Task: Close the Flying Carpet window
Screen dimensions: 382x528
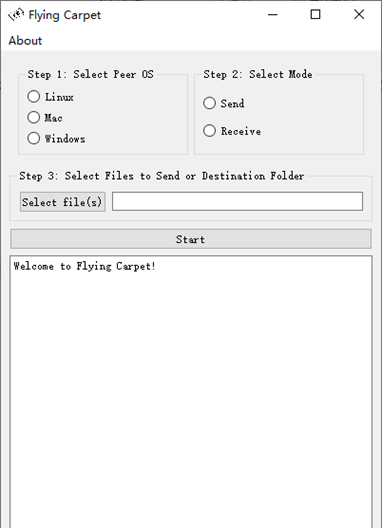Action: click(359, 14)
